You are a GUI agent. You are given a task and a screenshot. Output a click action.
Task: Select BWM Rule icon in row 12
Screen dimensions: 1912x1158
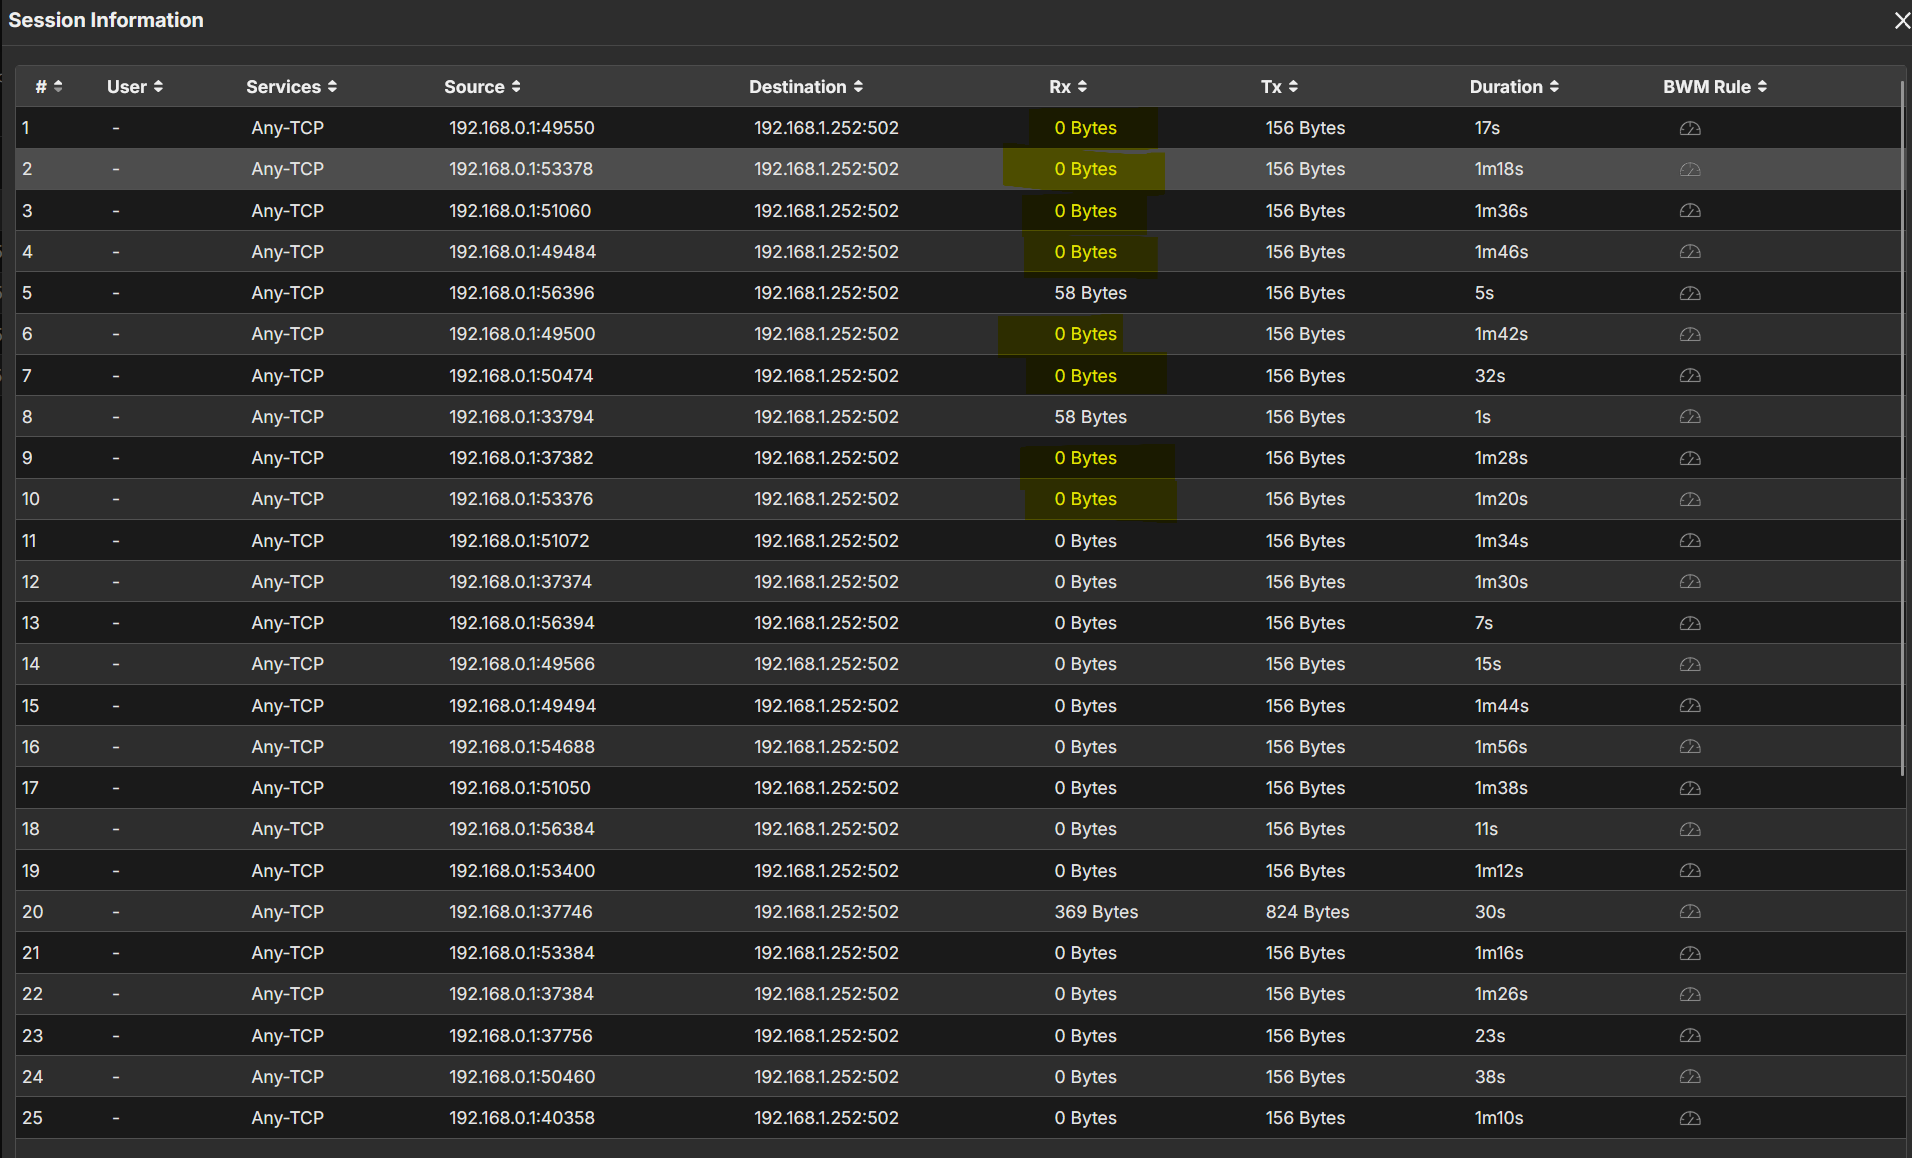click(x=1690, y=581)
